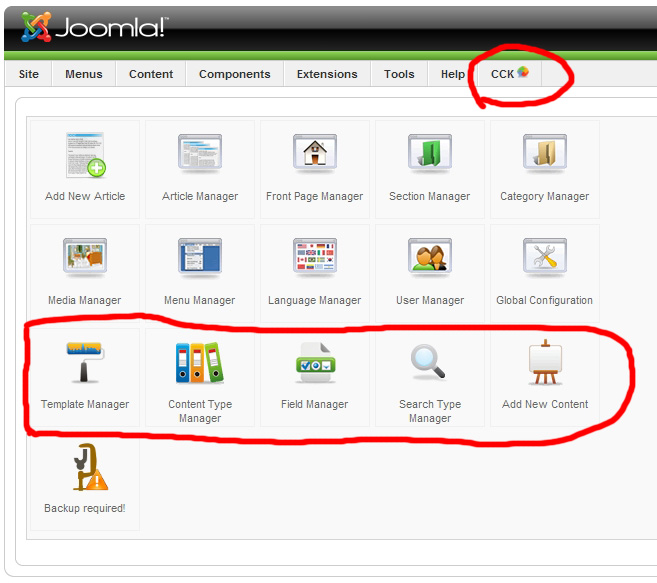Launch the Media Manager icon
657x583 pixels.
pyautogui.click(x=85, y=256)
